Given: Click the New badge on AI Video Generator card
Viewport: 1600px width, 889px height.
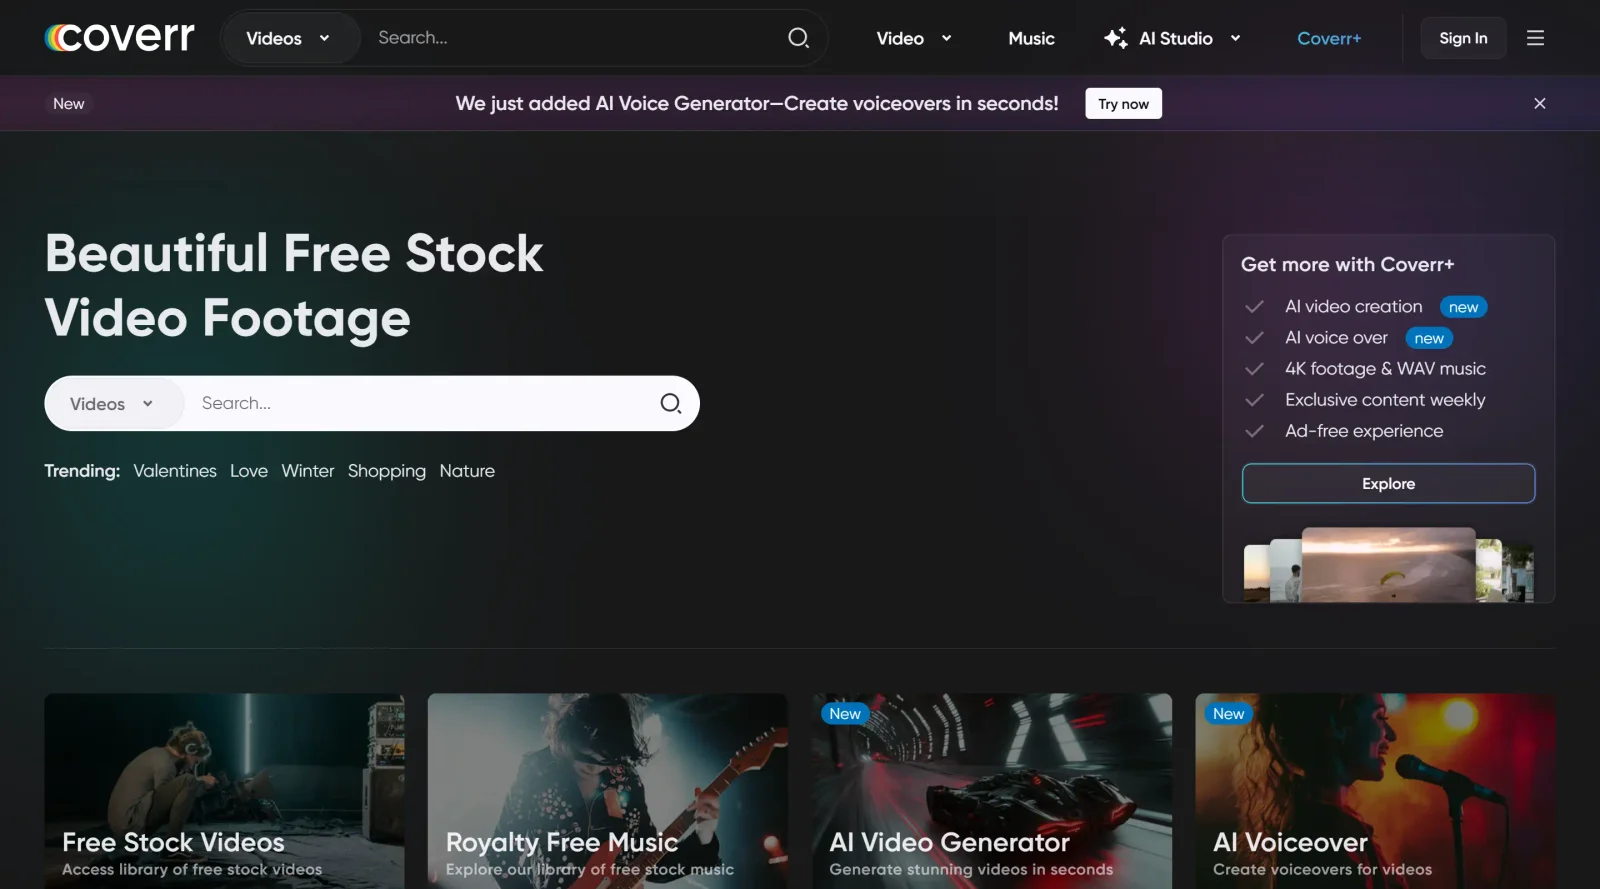Looking at the screenshot, I should 845,713.
